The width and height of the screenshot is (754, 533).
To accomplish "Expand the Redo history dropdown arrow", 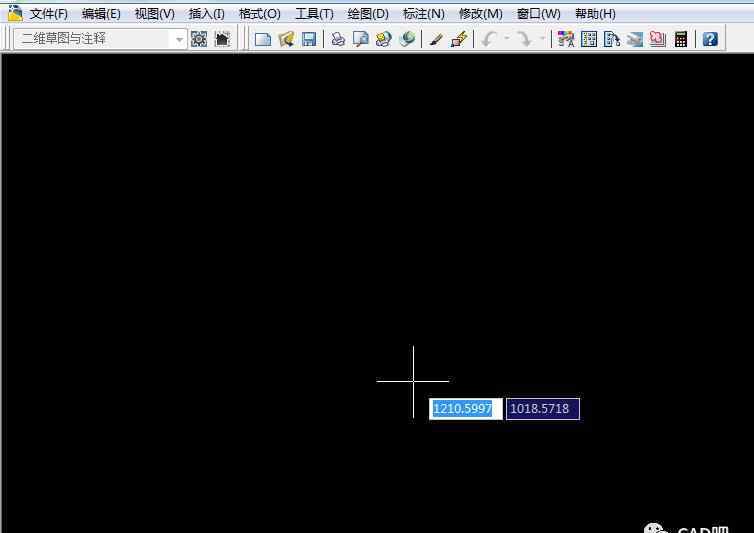I will (x=543, y=39).
